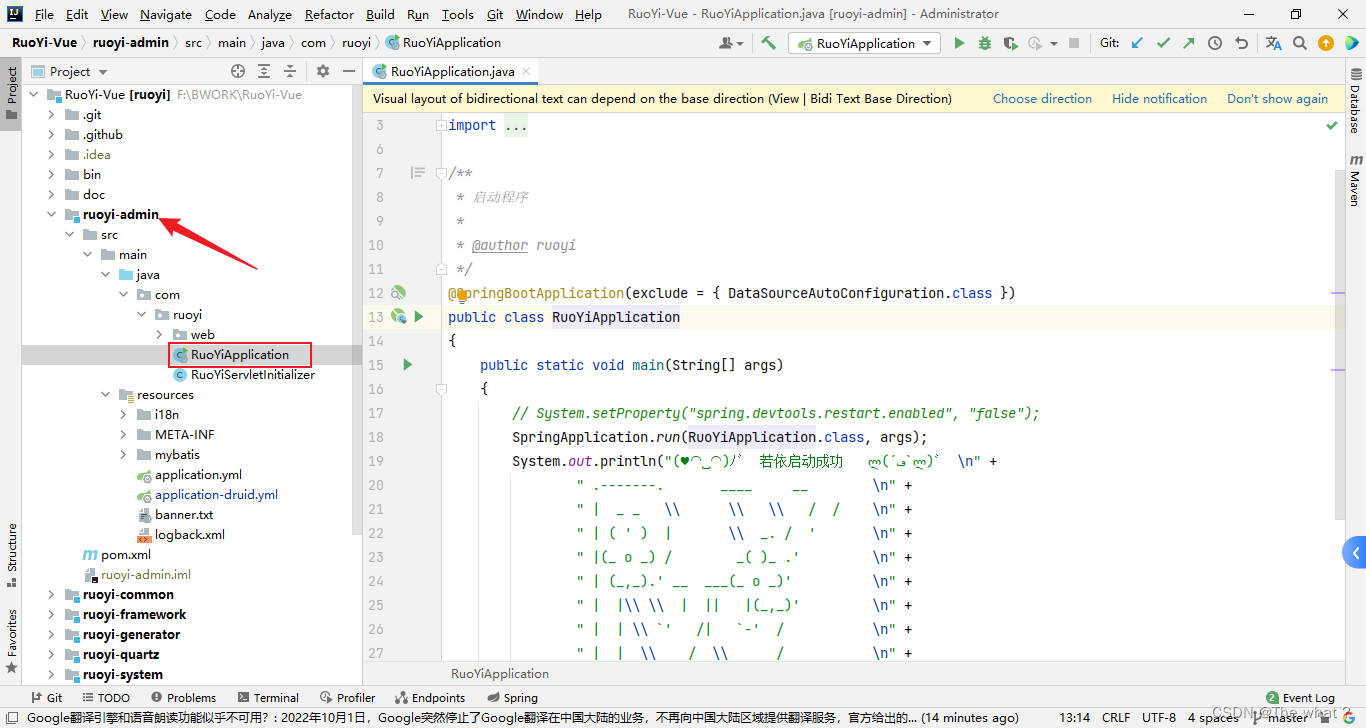Open Project panel gear settings

point(323,71)
